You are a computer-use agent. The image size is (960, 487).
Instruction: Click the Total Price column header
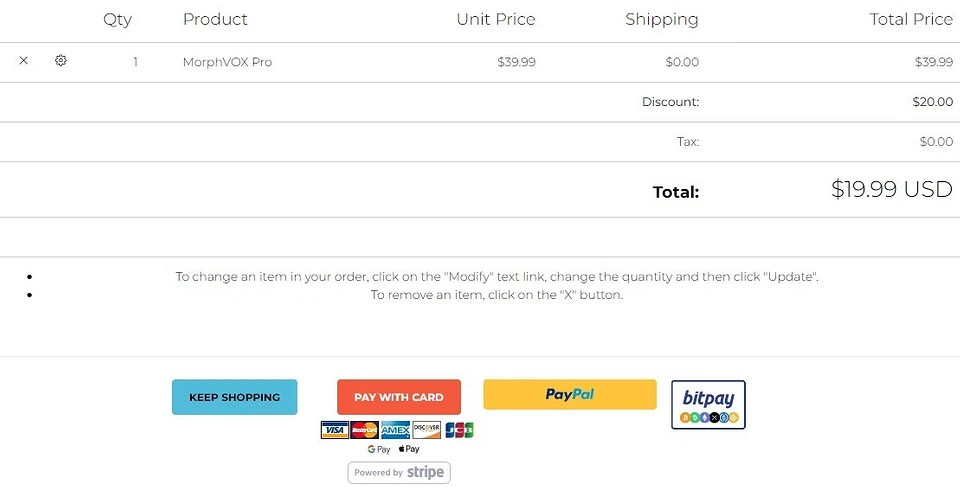(910, 19)
